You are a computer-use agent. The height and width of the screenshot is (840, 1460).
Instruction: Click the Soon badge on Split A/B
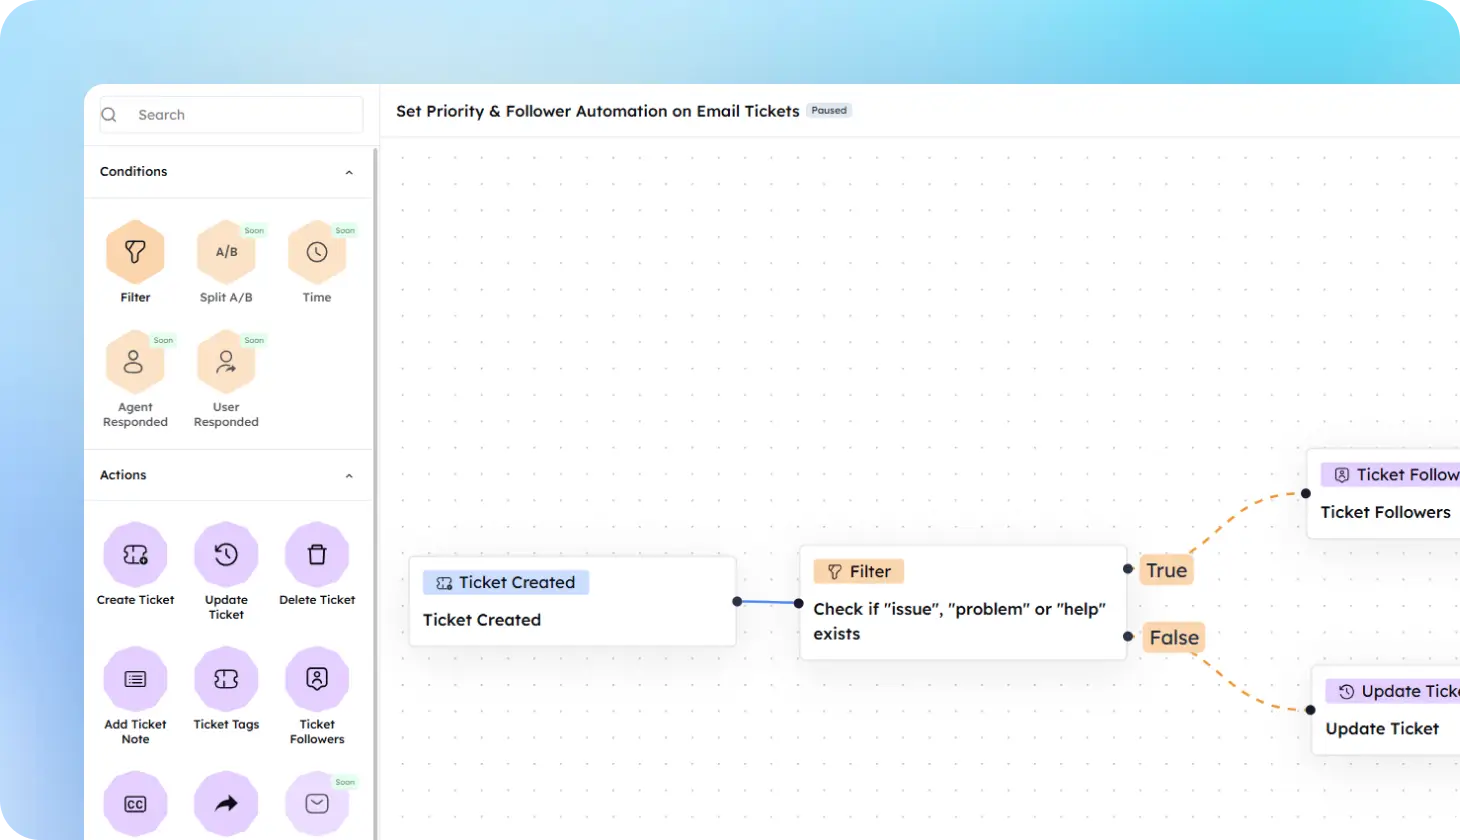[x=254, y=231]
